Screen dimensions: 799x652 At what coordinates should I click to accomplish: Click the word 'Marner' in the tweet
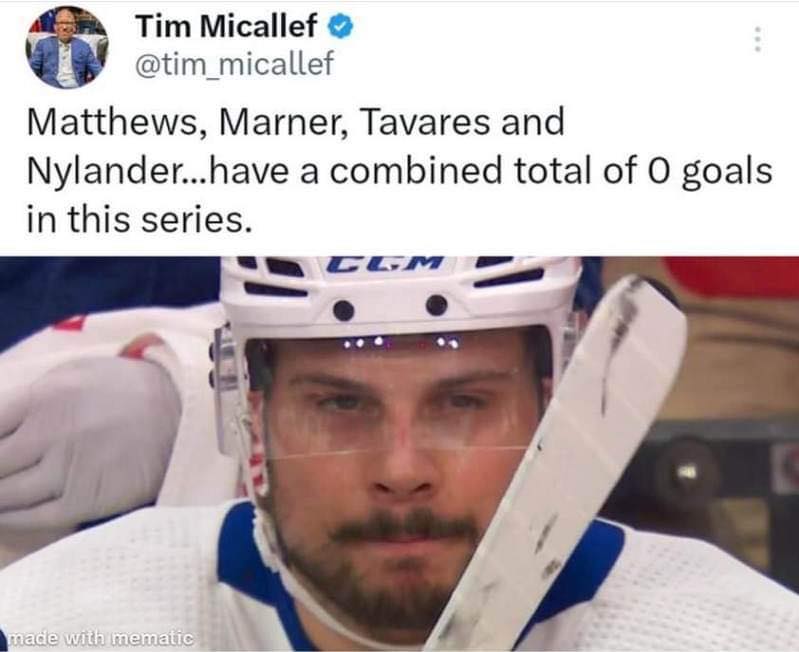click(x=278, y=122)
